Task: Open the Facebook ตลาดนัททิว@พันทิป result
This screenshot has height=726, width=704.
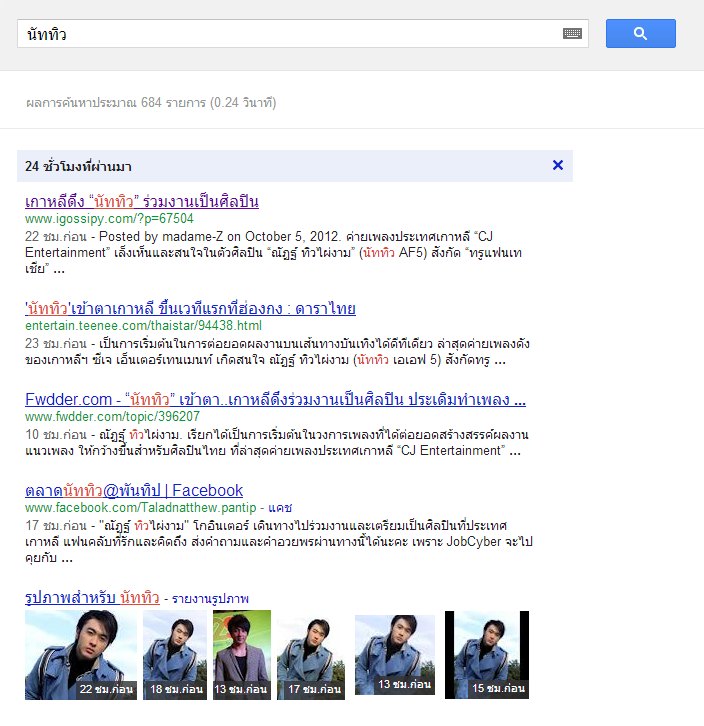Action: click(x=134, y=490)
